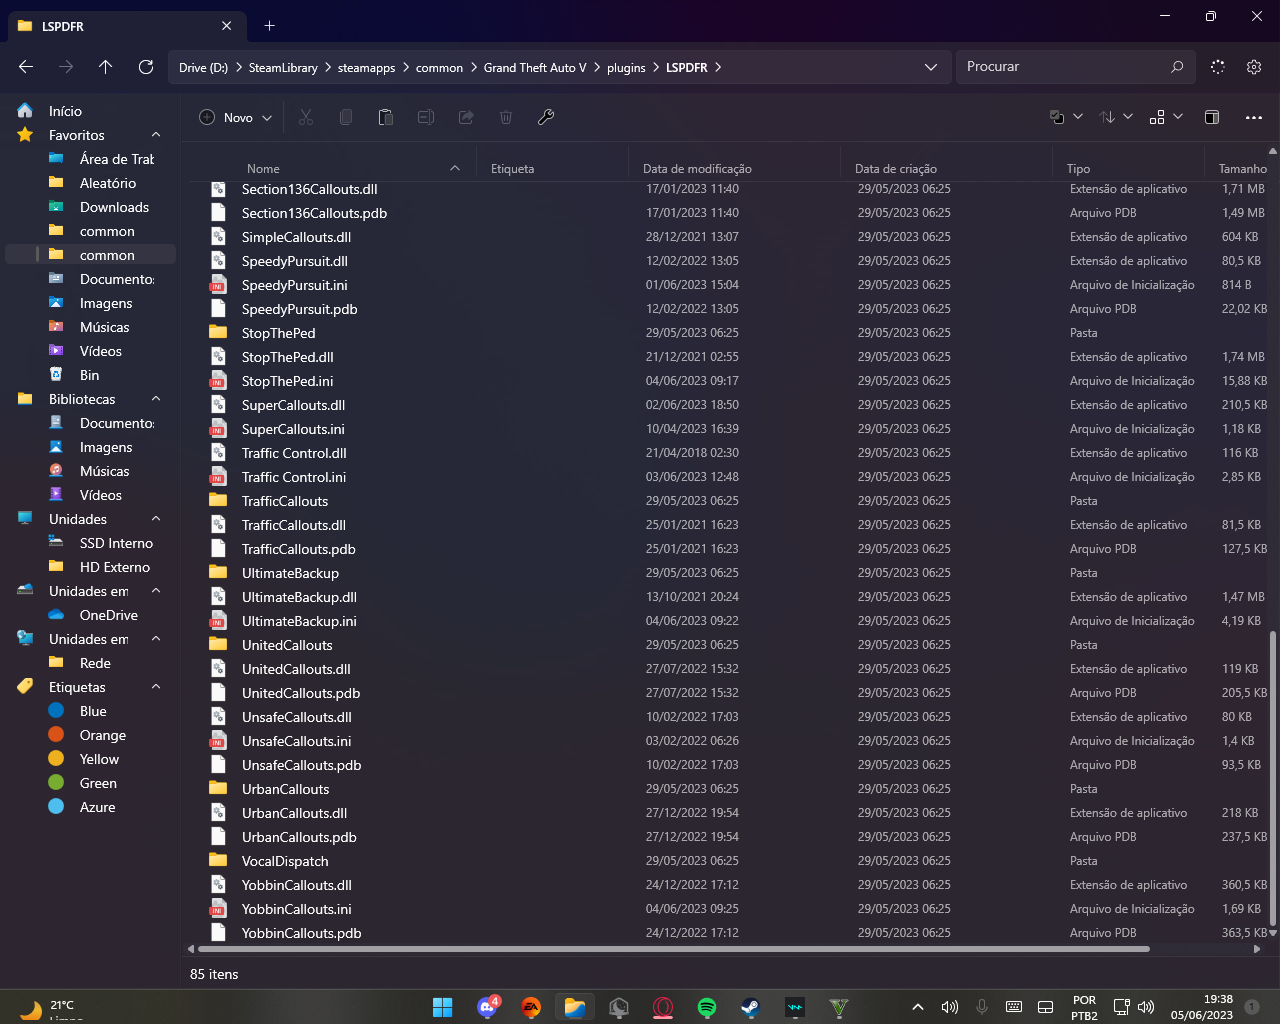This screenshot has height=1024, width=1280.
Task: Open a new tab with the plus button
Action: coord(269,26)
